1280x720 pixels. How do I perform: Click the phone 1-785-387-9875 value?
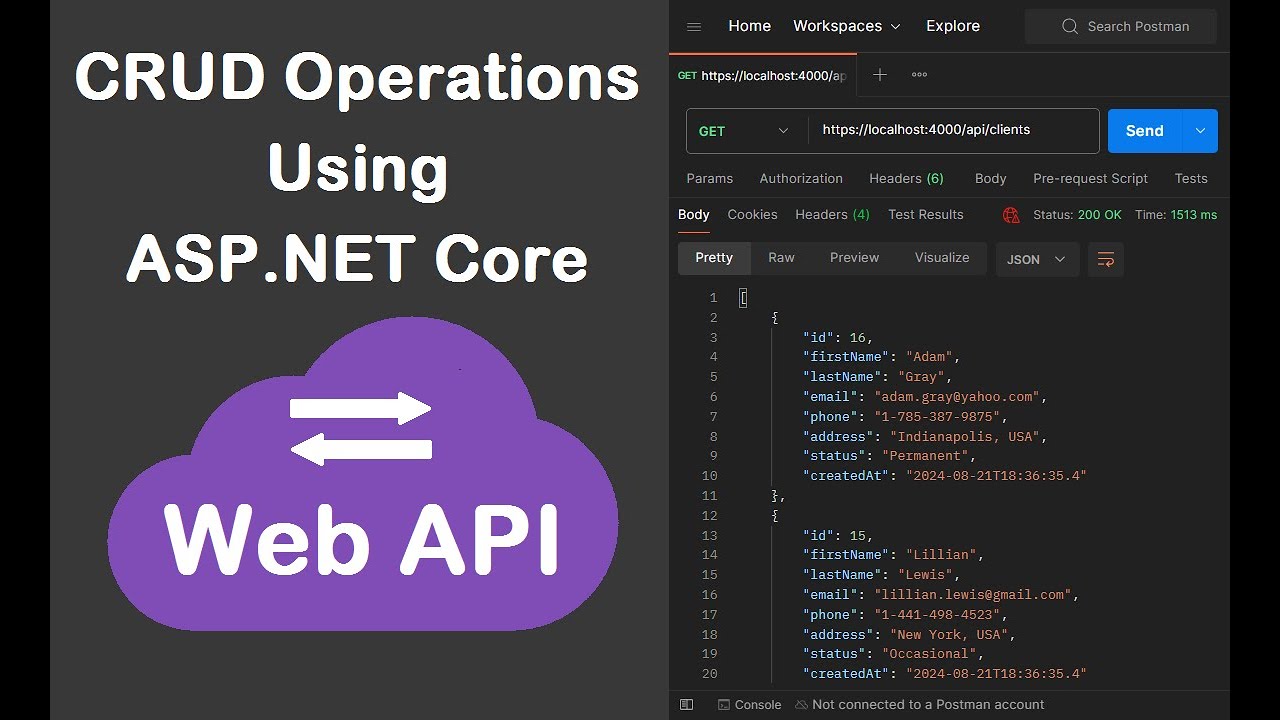937,417
